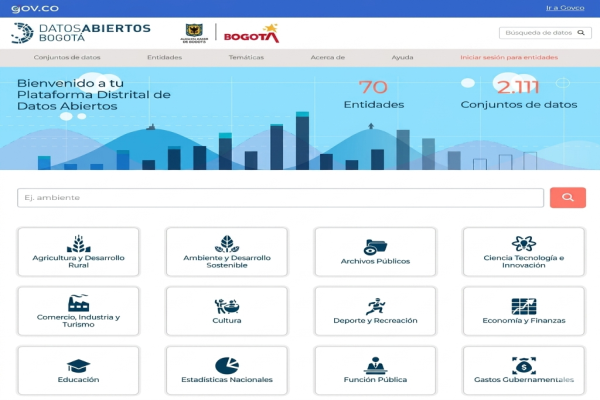This screenshot has height=400, width=600.
Task: Select the Educación card label
Action: coord(78,379)
